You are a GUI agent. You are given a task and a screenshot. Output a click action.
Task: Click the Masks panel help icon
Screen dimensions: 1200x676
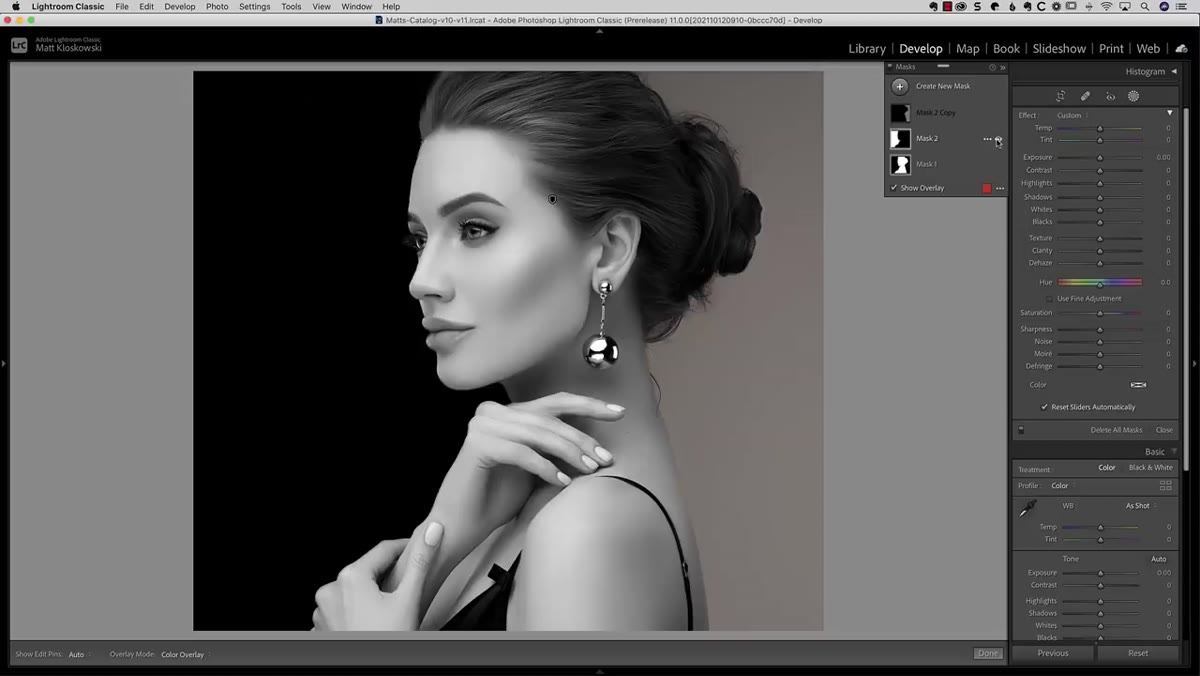[992, 67]
